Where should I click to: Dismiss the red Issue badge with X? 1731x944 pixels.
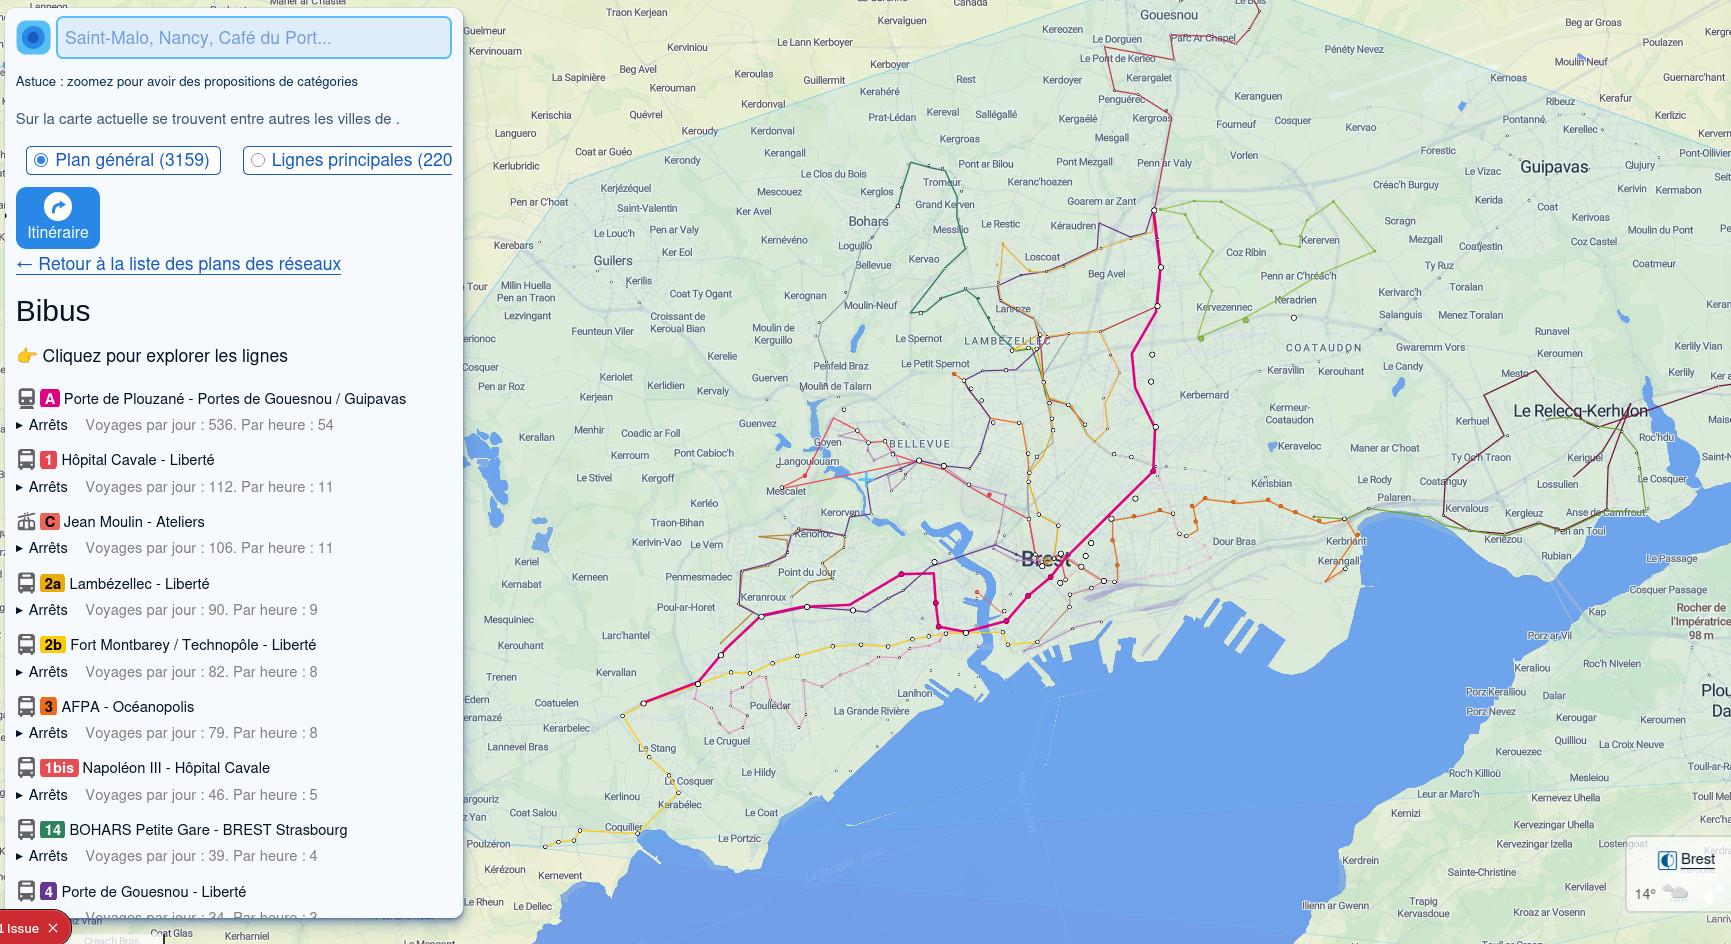[53, 928]
